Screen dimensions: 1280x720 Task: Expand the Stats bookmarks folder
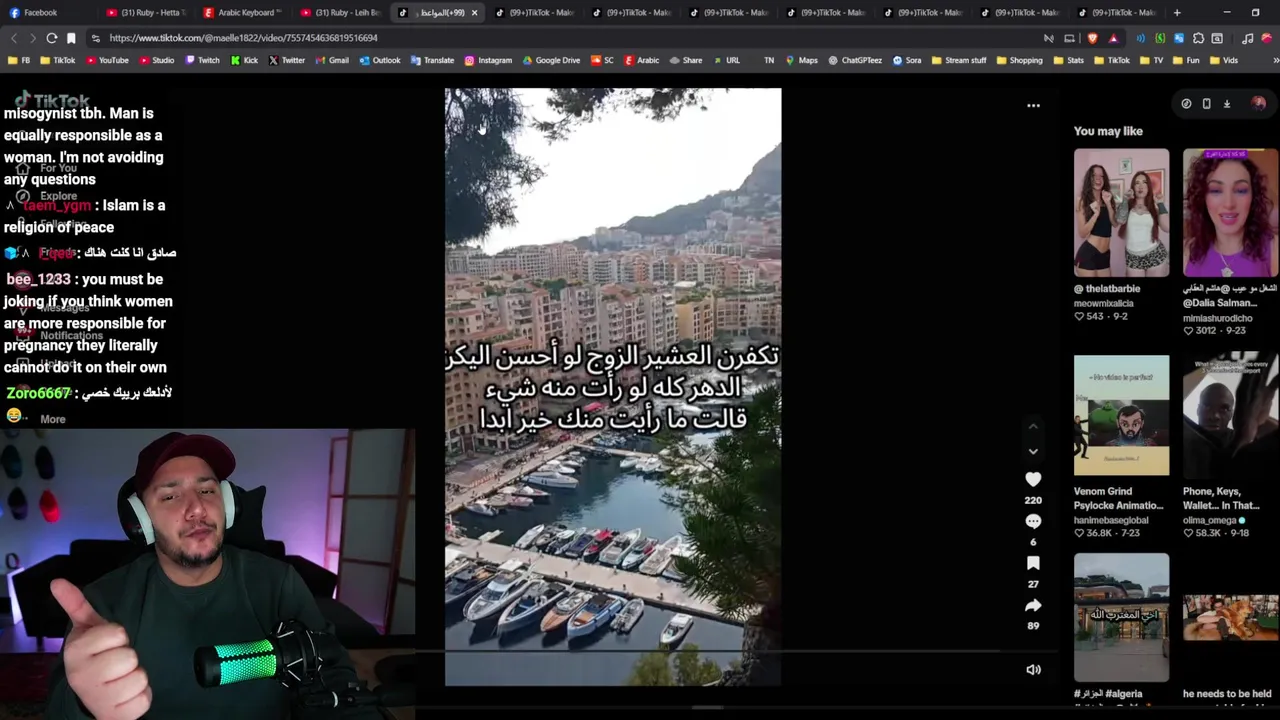[x=1069, y=60]
